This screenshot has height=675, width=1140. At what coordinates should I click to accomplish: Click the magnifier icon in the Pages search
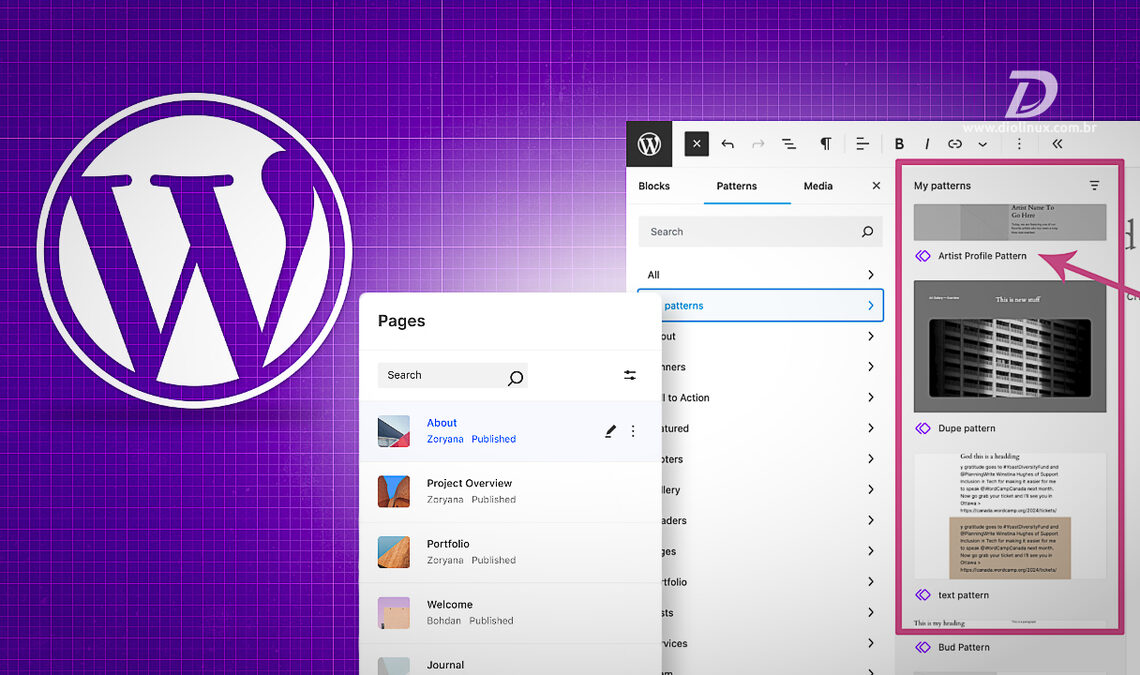click(x=515, y=378)
